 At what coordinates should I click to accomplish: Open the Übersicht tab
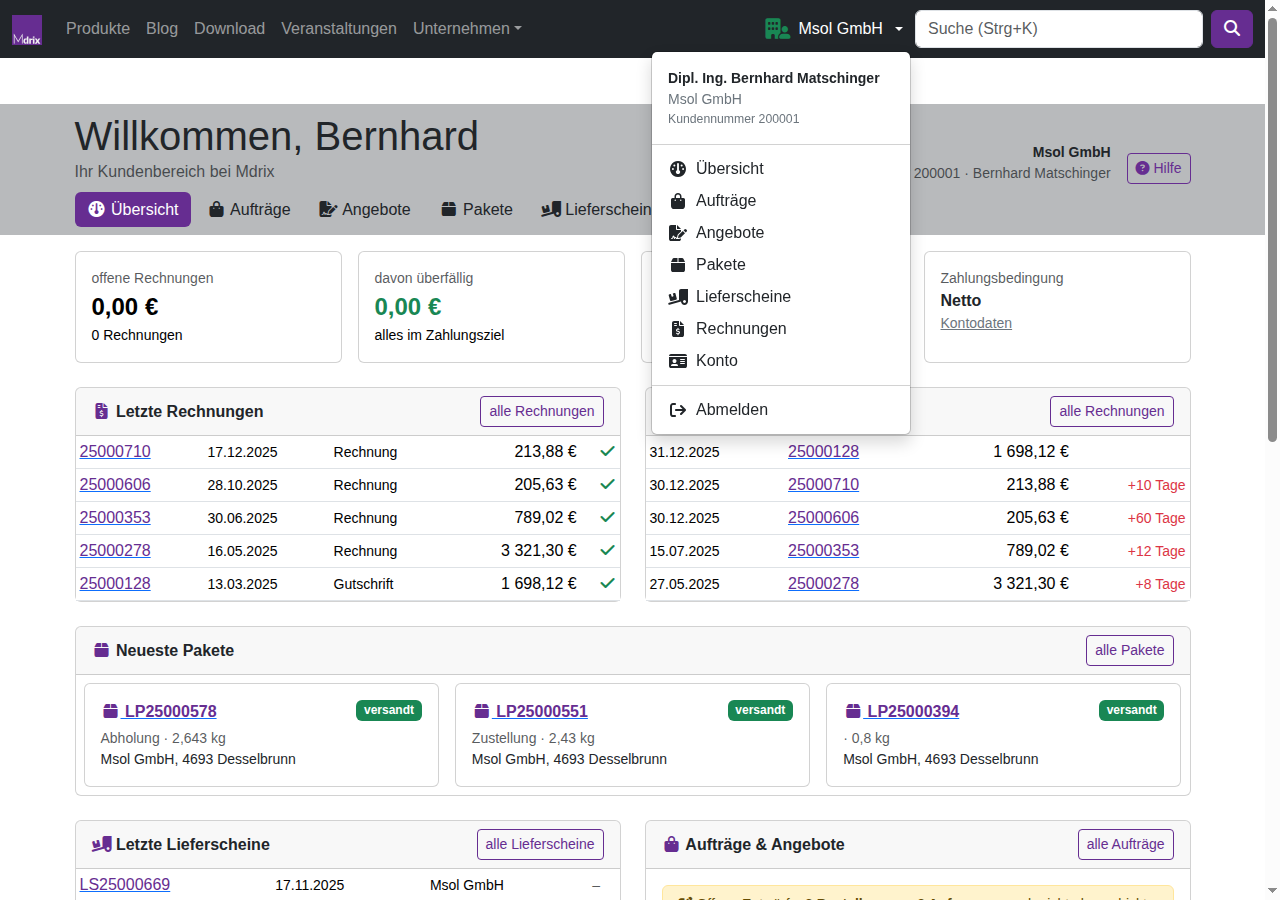coord(133,210)
